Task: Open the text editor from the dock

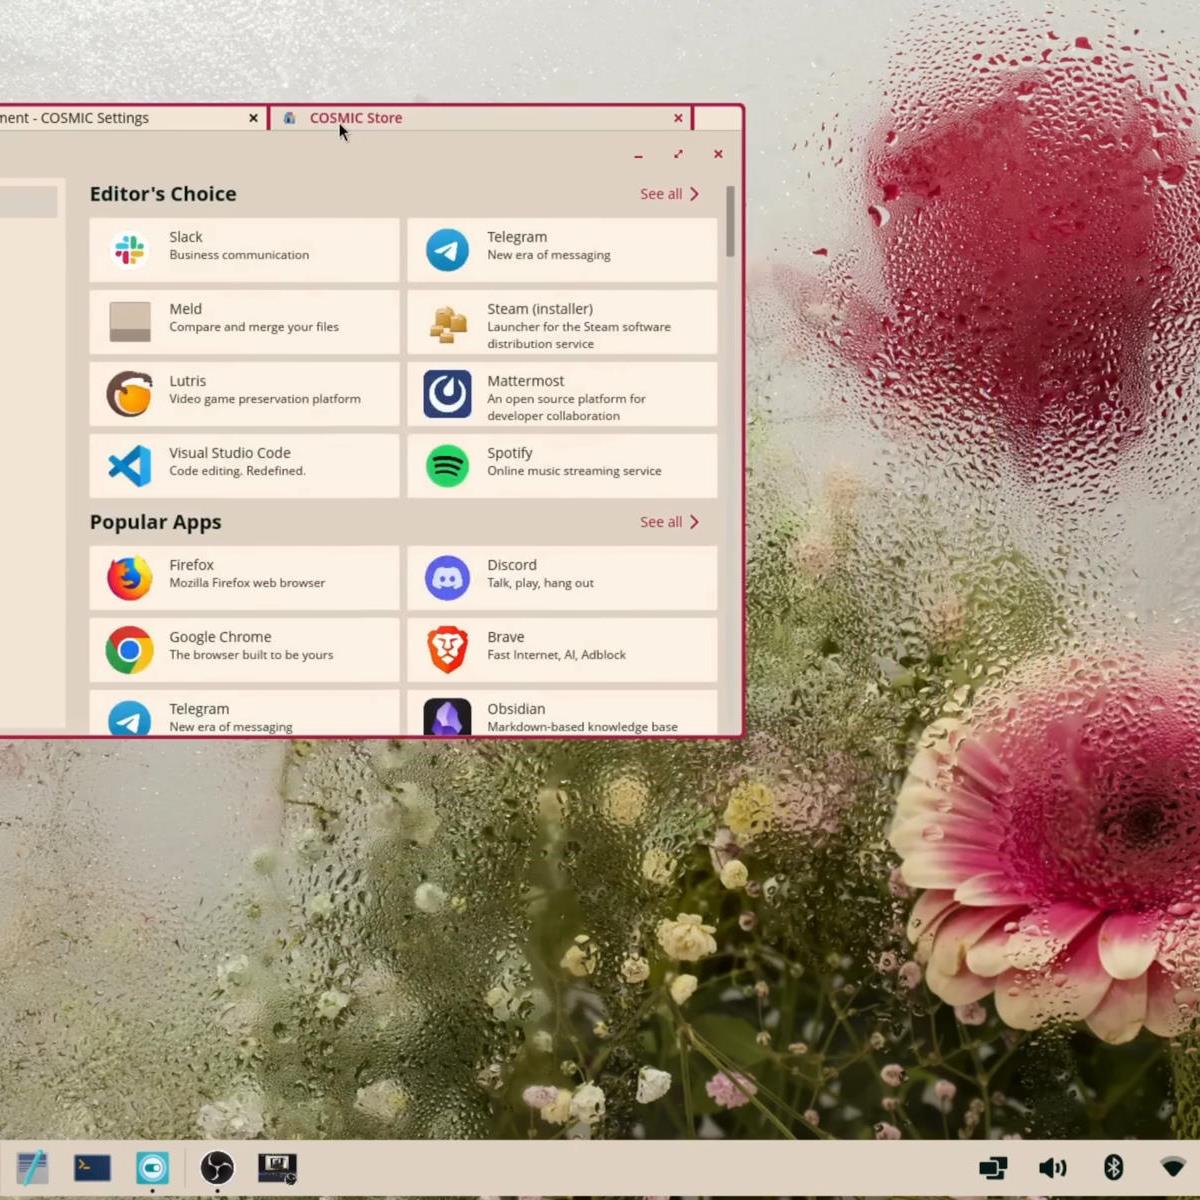Action: [x=32, y=1167]
